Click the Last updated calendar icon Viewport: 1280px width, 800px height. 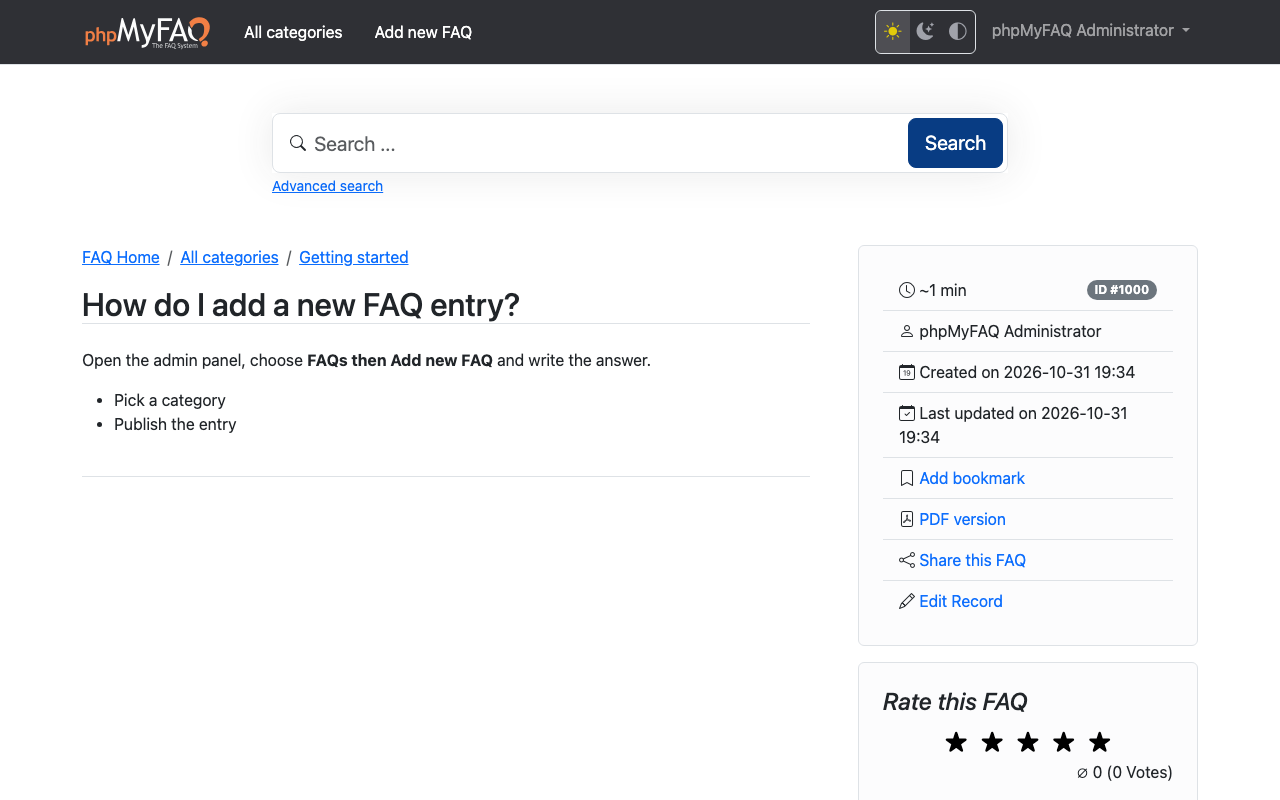(x=907, y=413)
